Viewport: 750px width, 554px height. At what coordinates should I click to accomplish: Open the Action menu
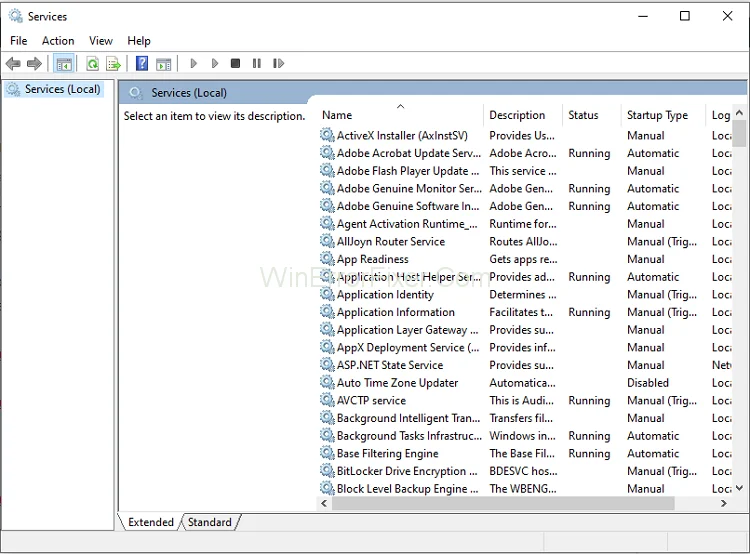(x=58, y=41)
